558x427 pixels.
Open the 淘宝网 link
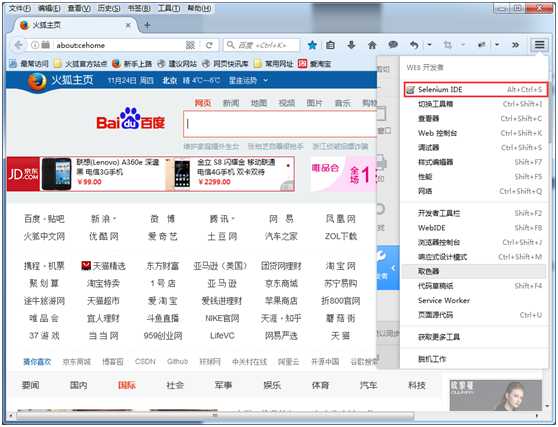pyautogui.click(x=341, y=266)
